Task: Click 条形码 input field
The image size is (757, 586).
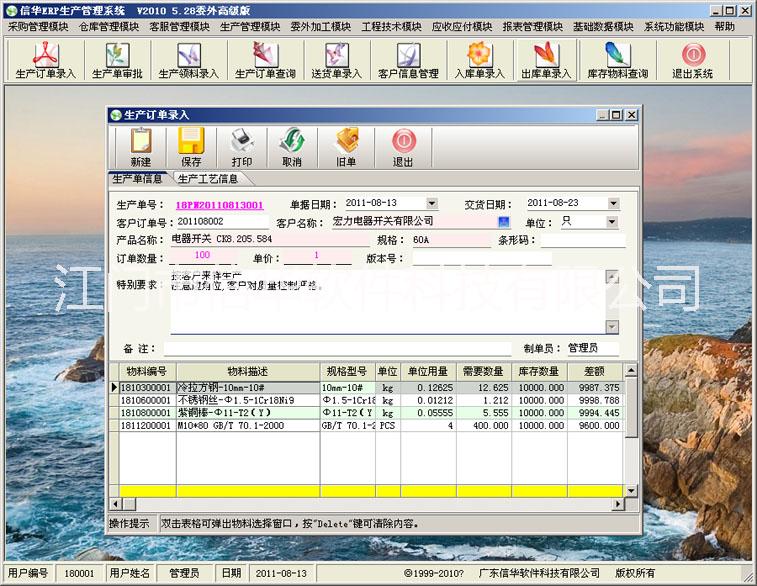Action: pos(583,240)
